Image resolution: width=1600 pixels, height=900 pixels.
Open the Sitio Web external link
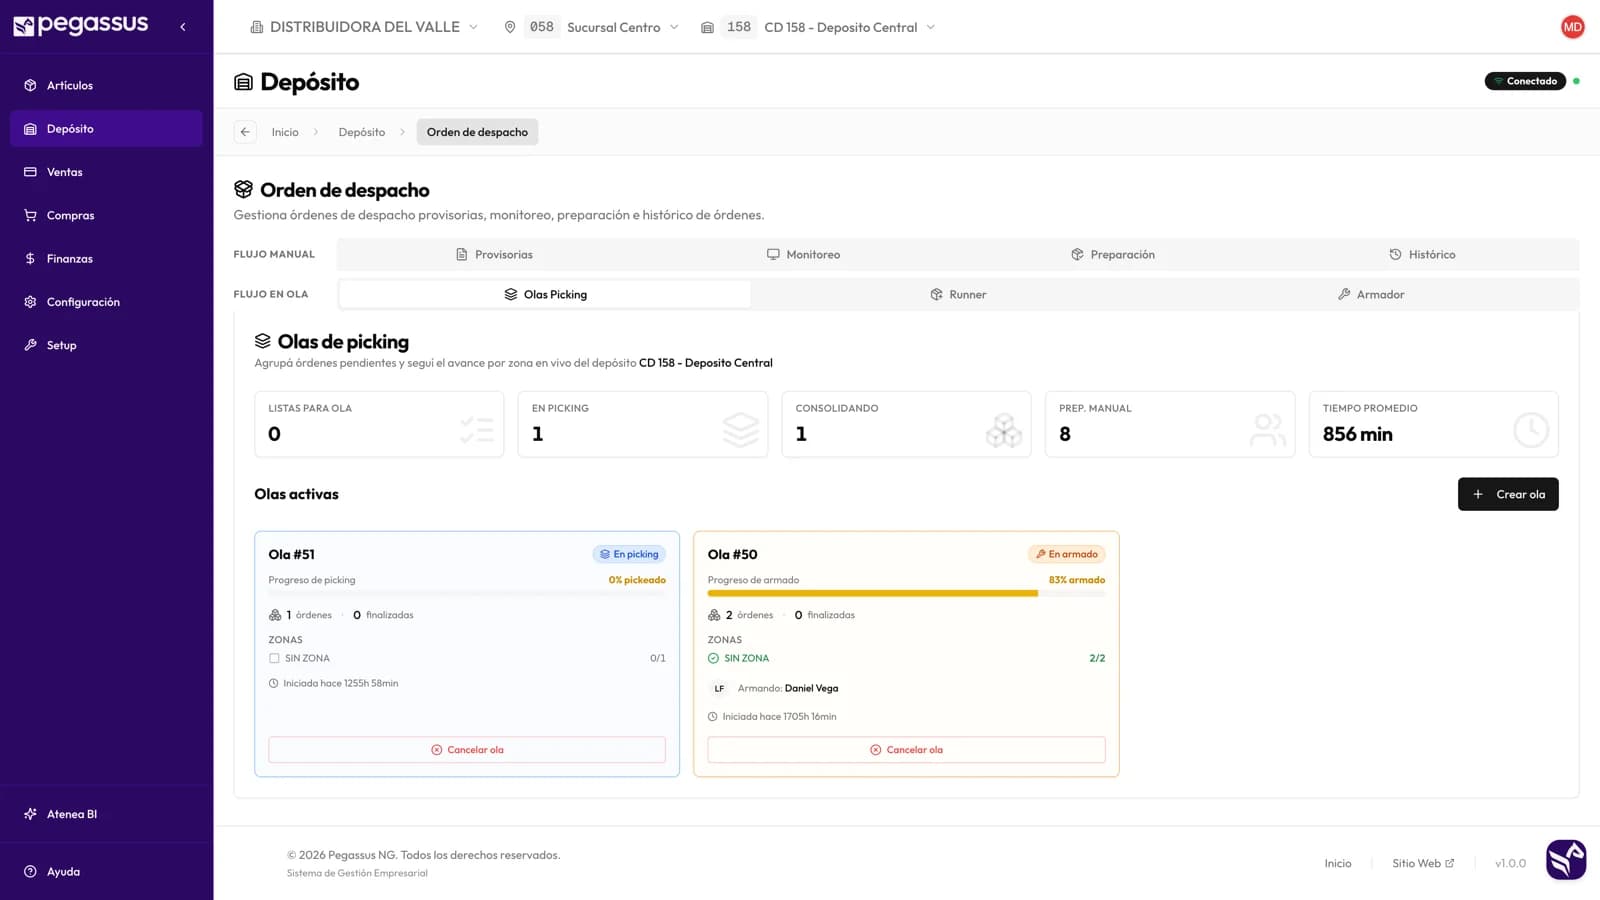(1423, 863)
